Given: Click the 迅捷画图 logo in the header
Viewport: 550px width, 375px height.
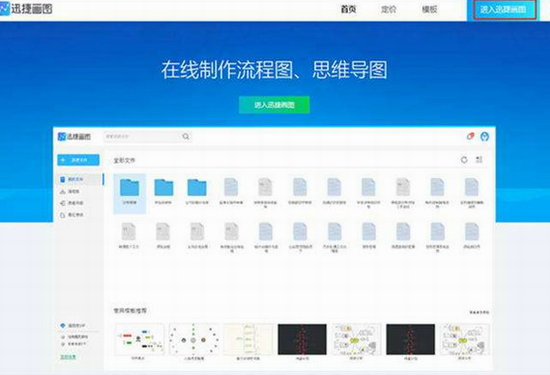Looking at the screenshot, I should (x=26, y=8).
